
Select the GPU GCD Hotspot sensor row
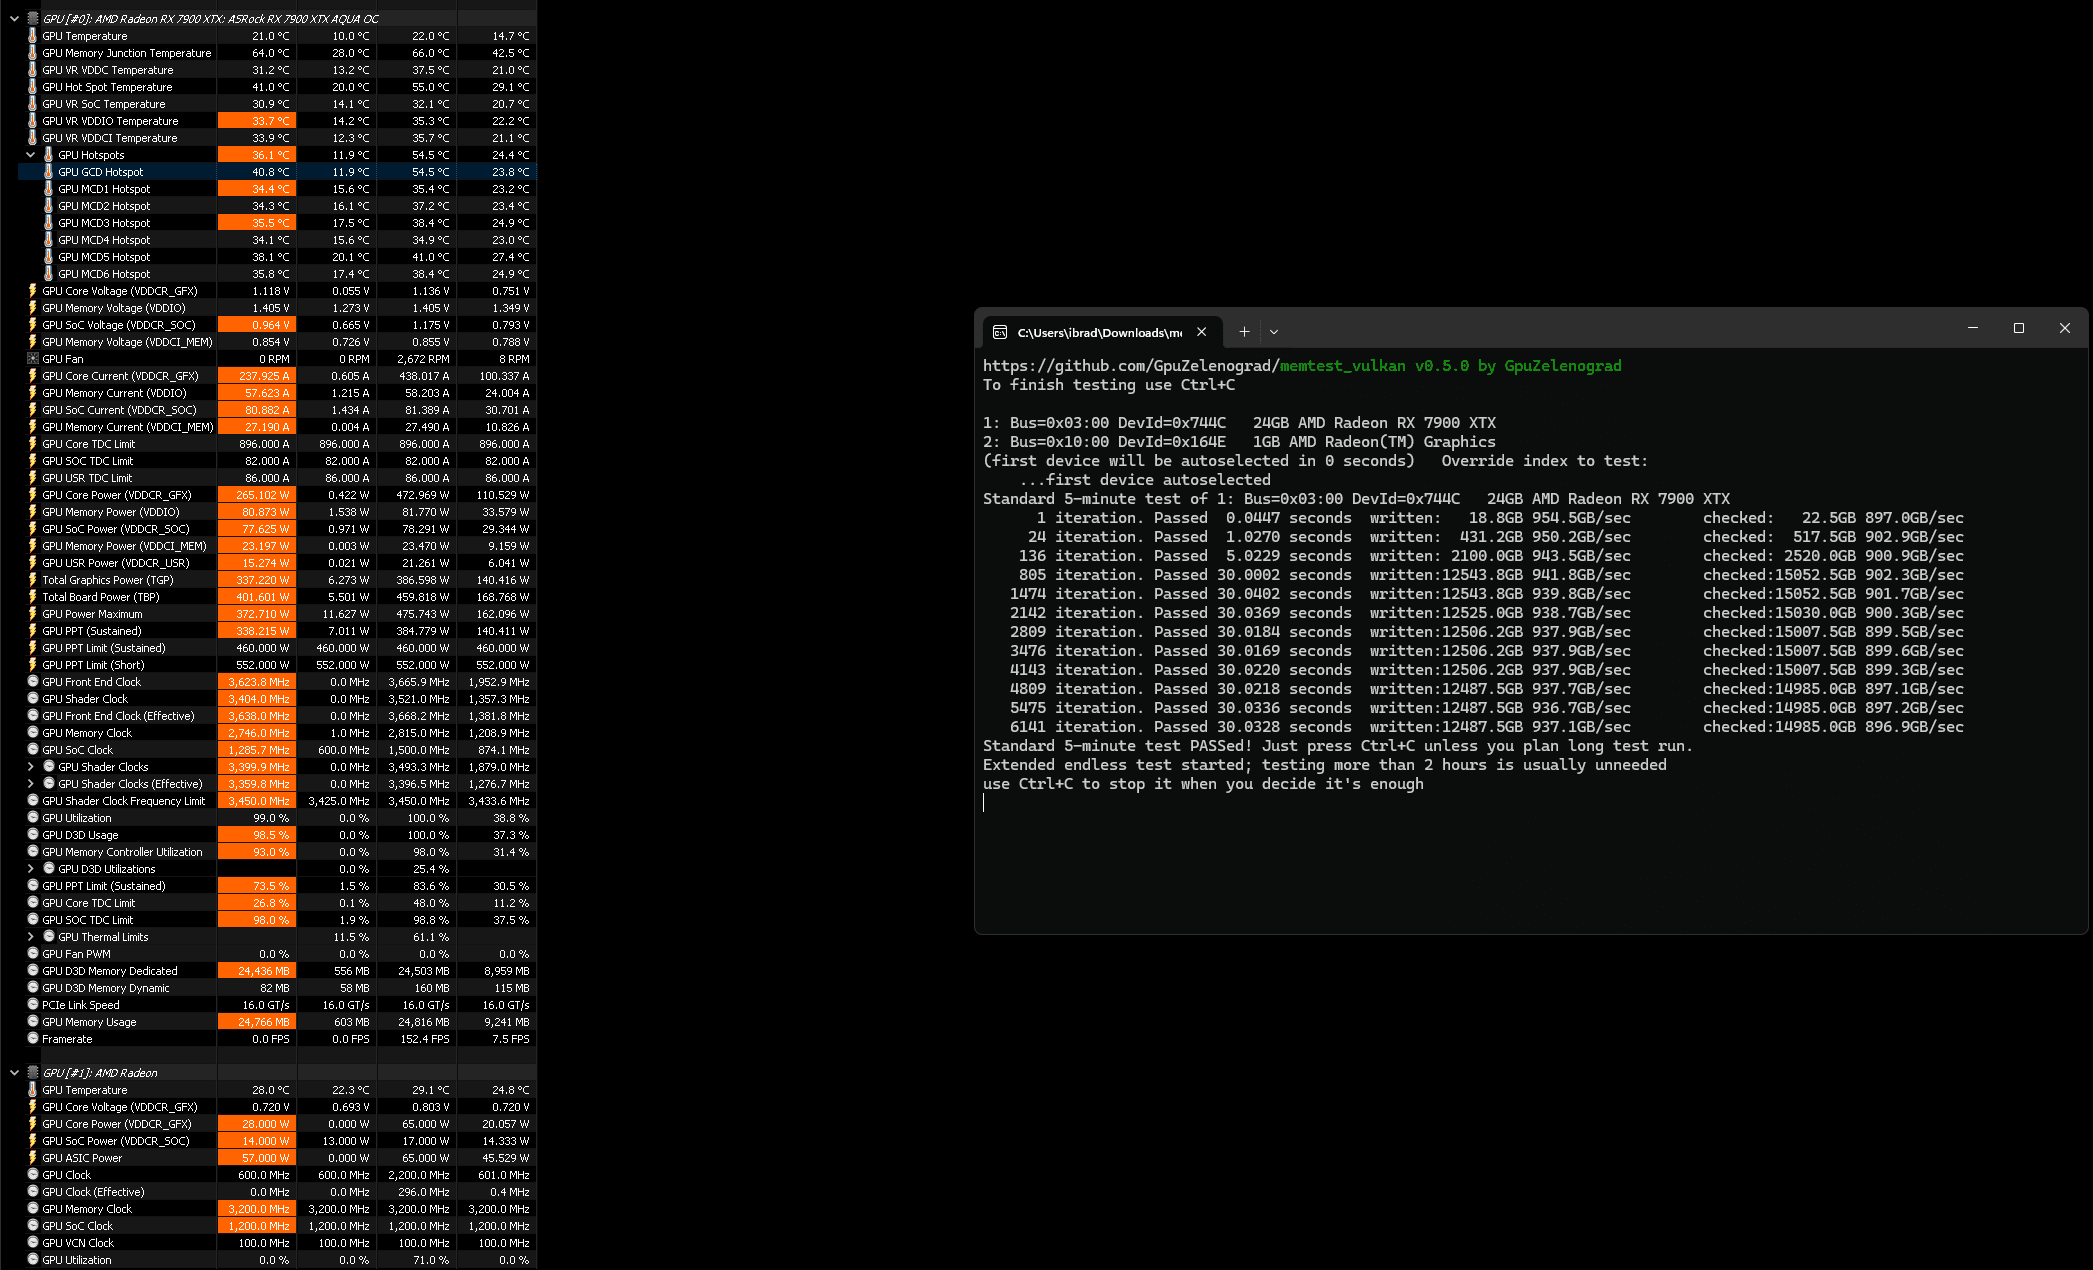(100, 172)
